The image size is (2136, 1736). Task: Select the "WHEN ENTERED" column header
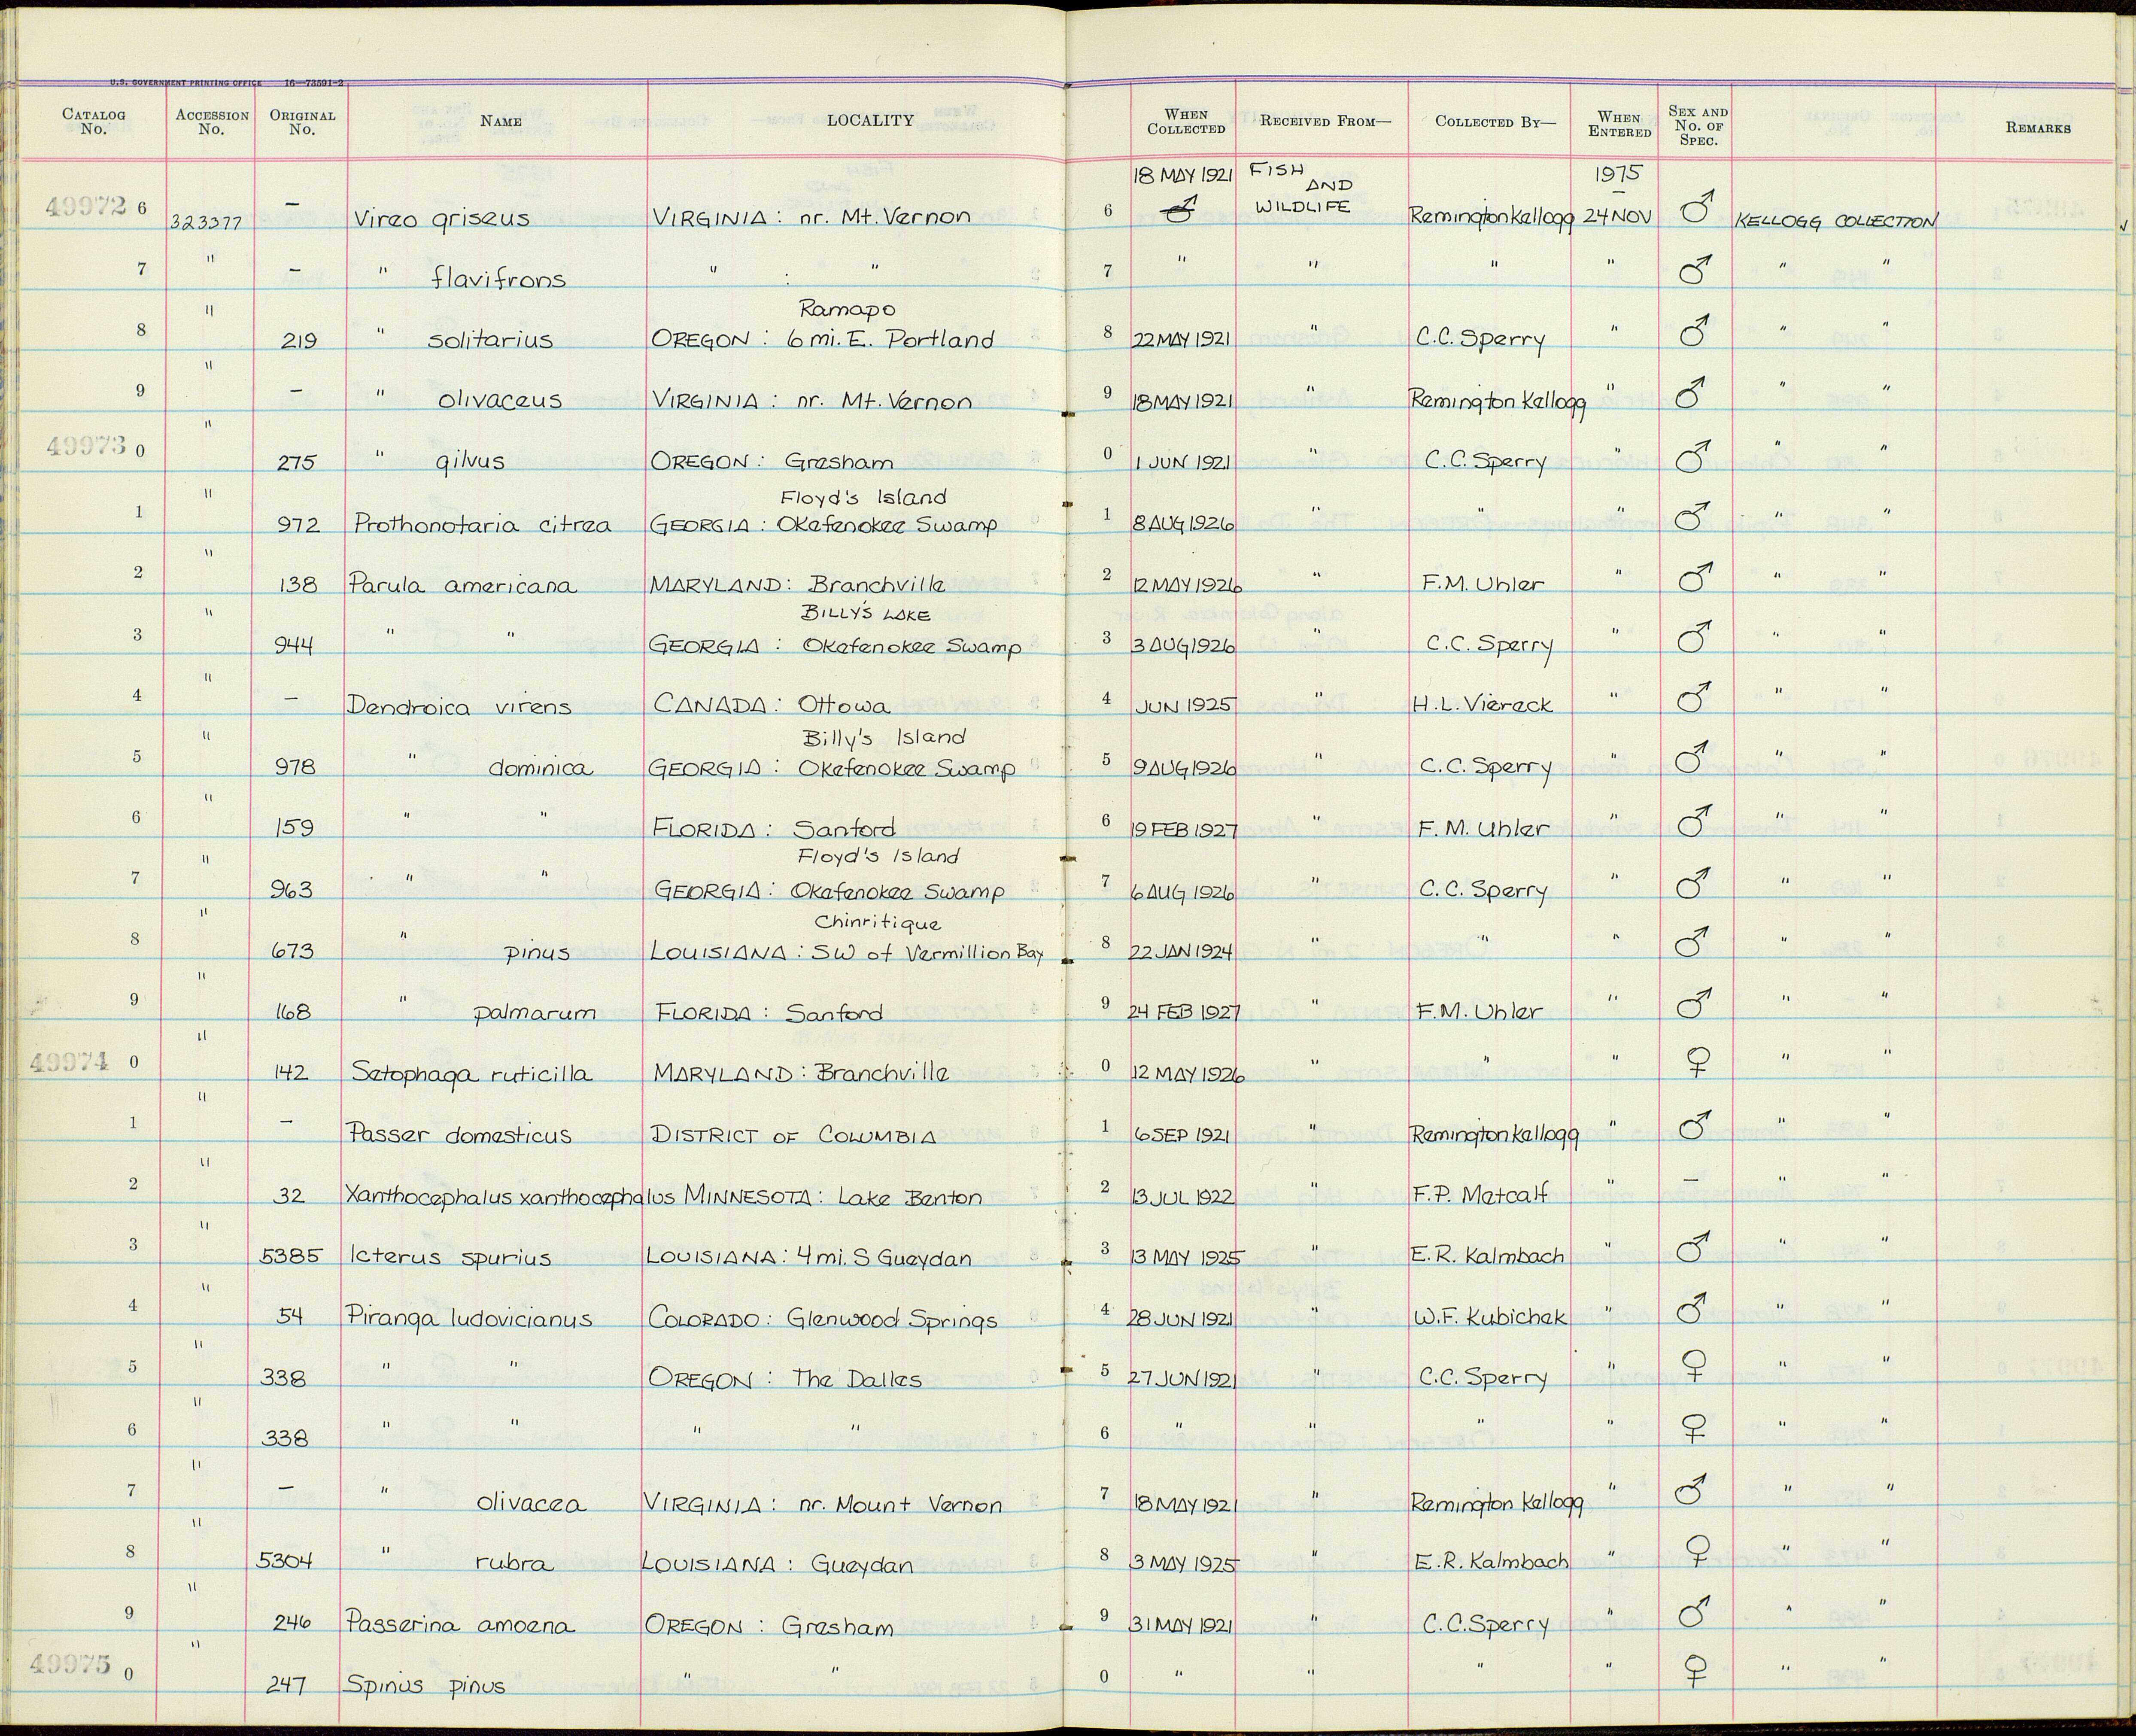click(1619, 124)
